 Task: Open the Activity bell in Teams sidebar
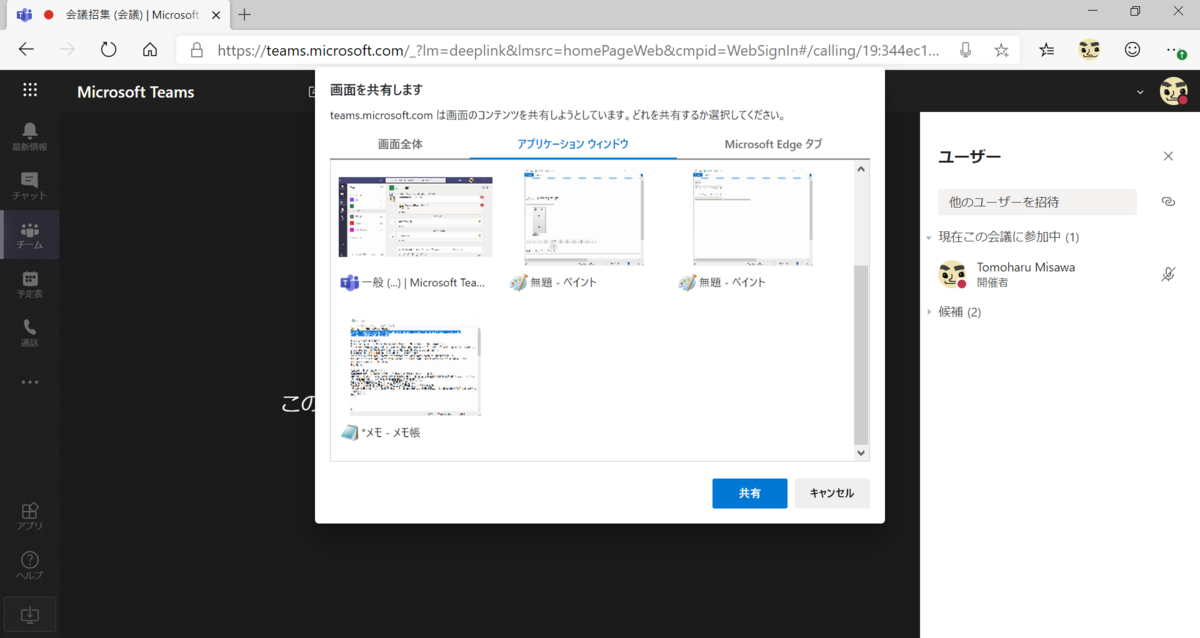(x=30, y=137)
